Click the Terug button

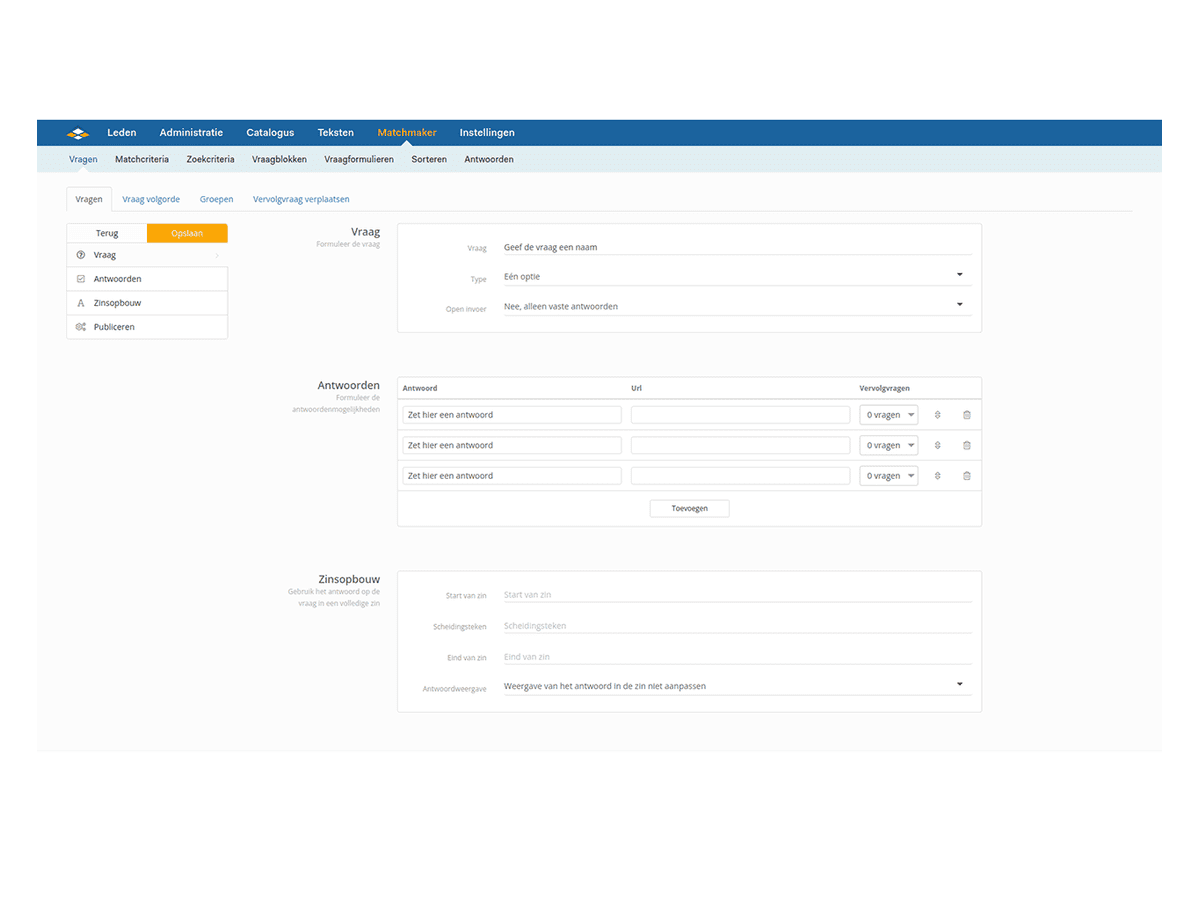coord(107,233)
